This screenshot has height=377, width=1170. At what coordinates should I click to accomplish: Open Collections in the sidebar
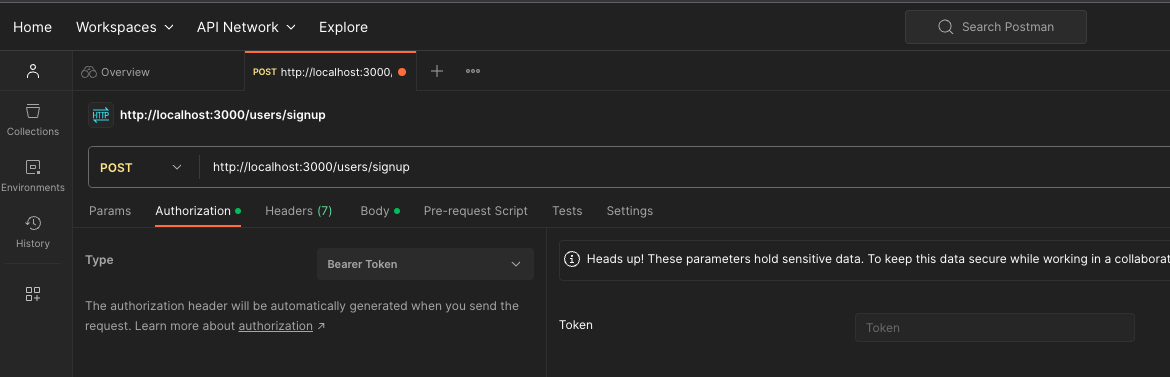(x=33, y=120)
